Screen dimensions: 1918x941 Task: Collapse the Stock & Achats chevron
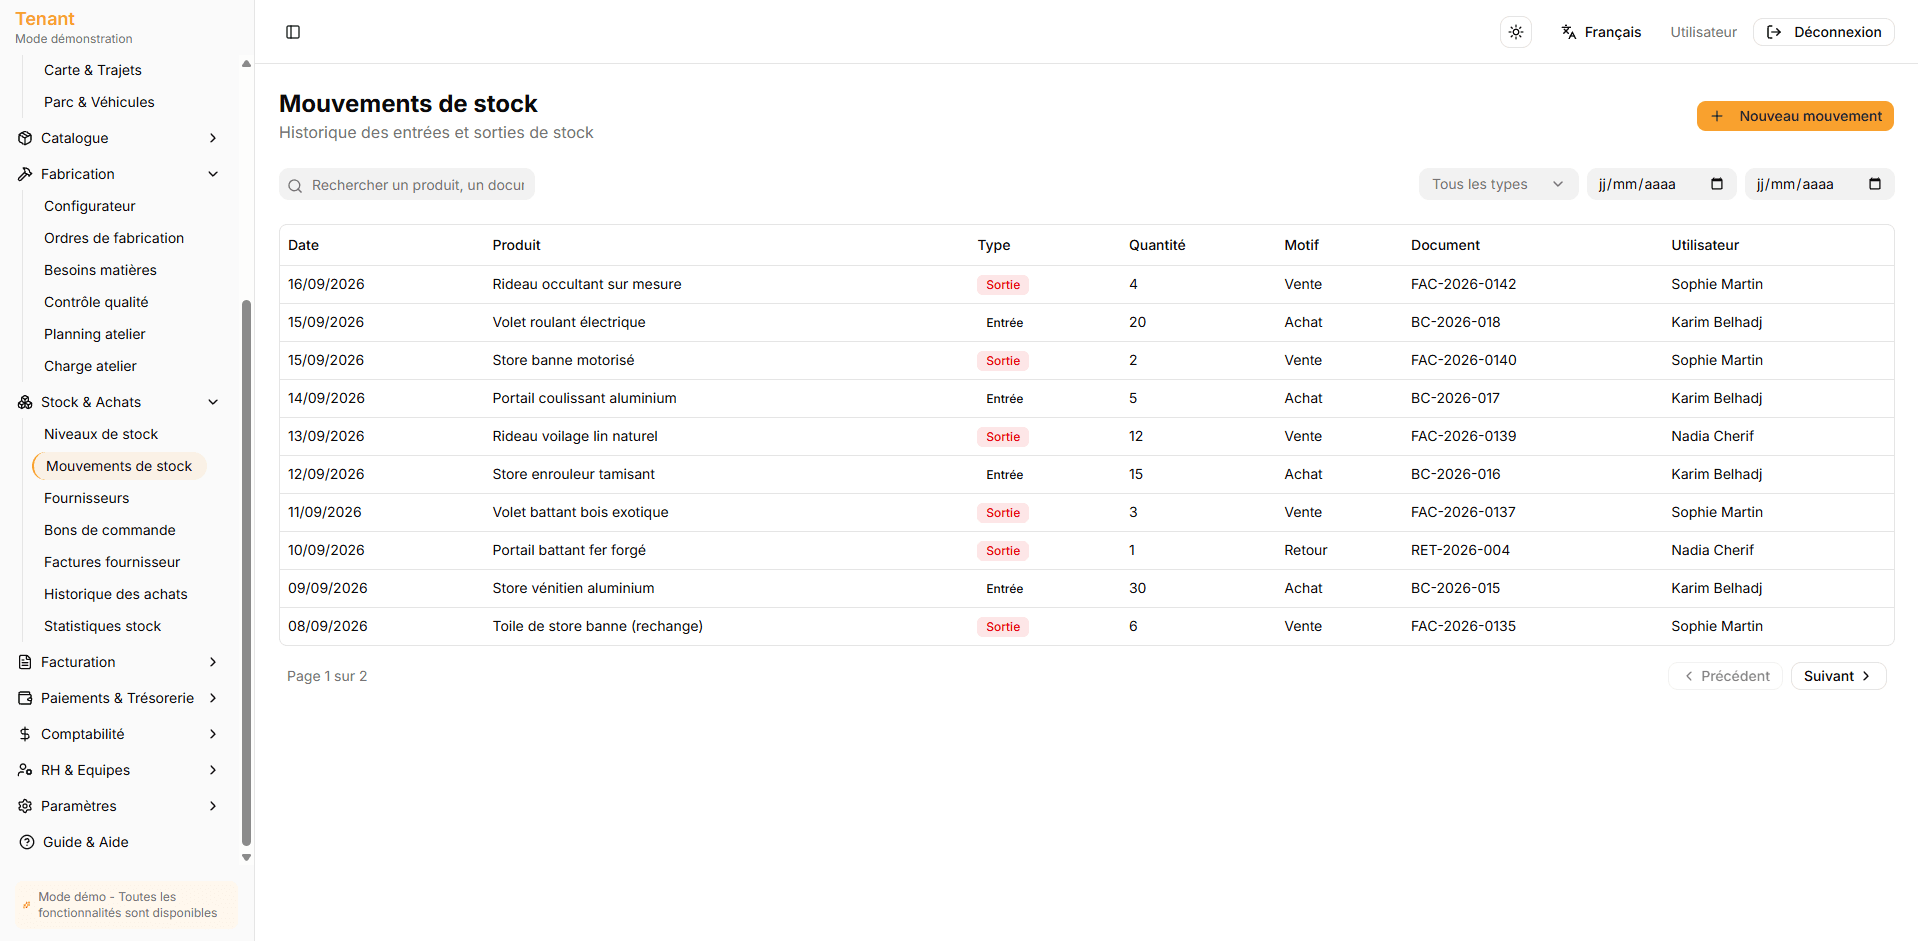tap(213, 402)
